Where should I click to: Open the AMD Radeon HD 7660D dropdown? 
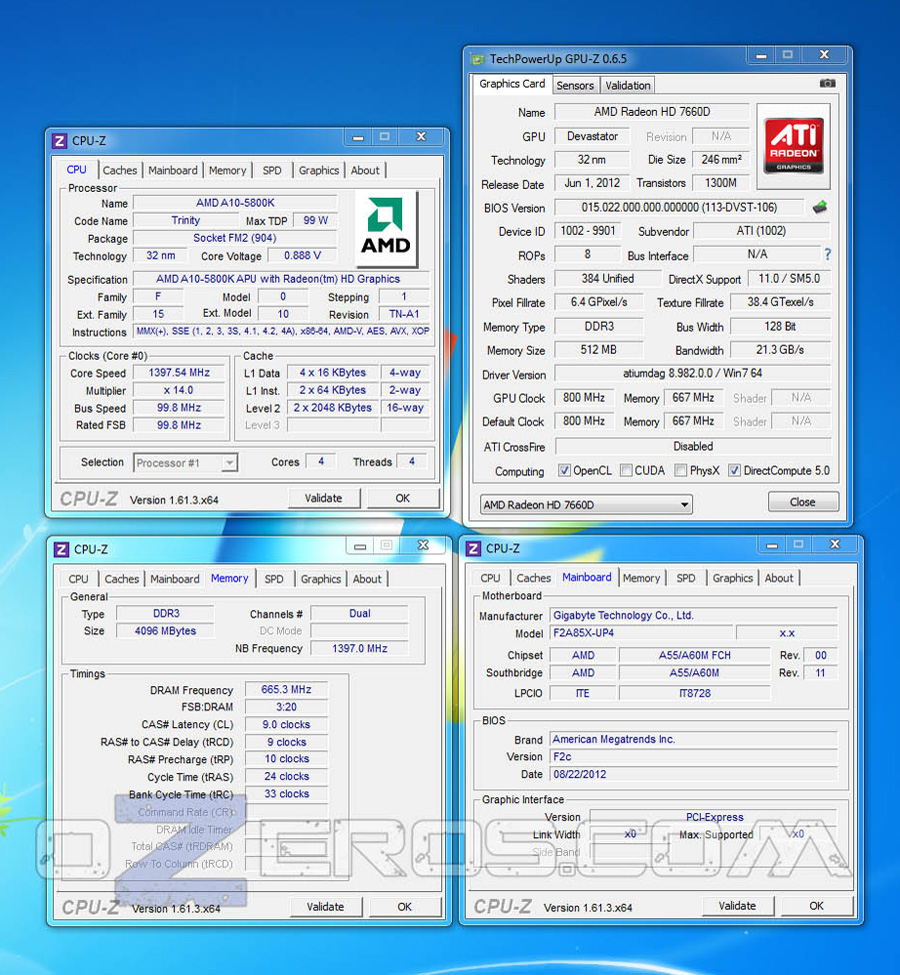(x=586, y=505)
